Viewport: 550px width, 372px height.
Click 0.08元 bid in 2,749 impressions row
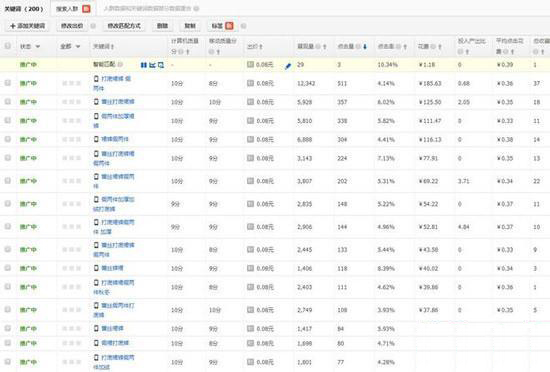(265, 310)
